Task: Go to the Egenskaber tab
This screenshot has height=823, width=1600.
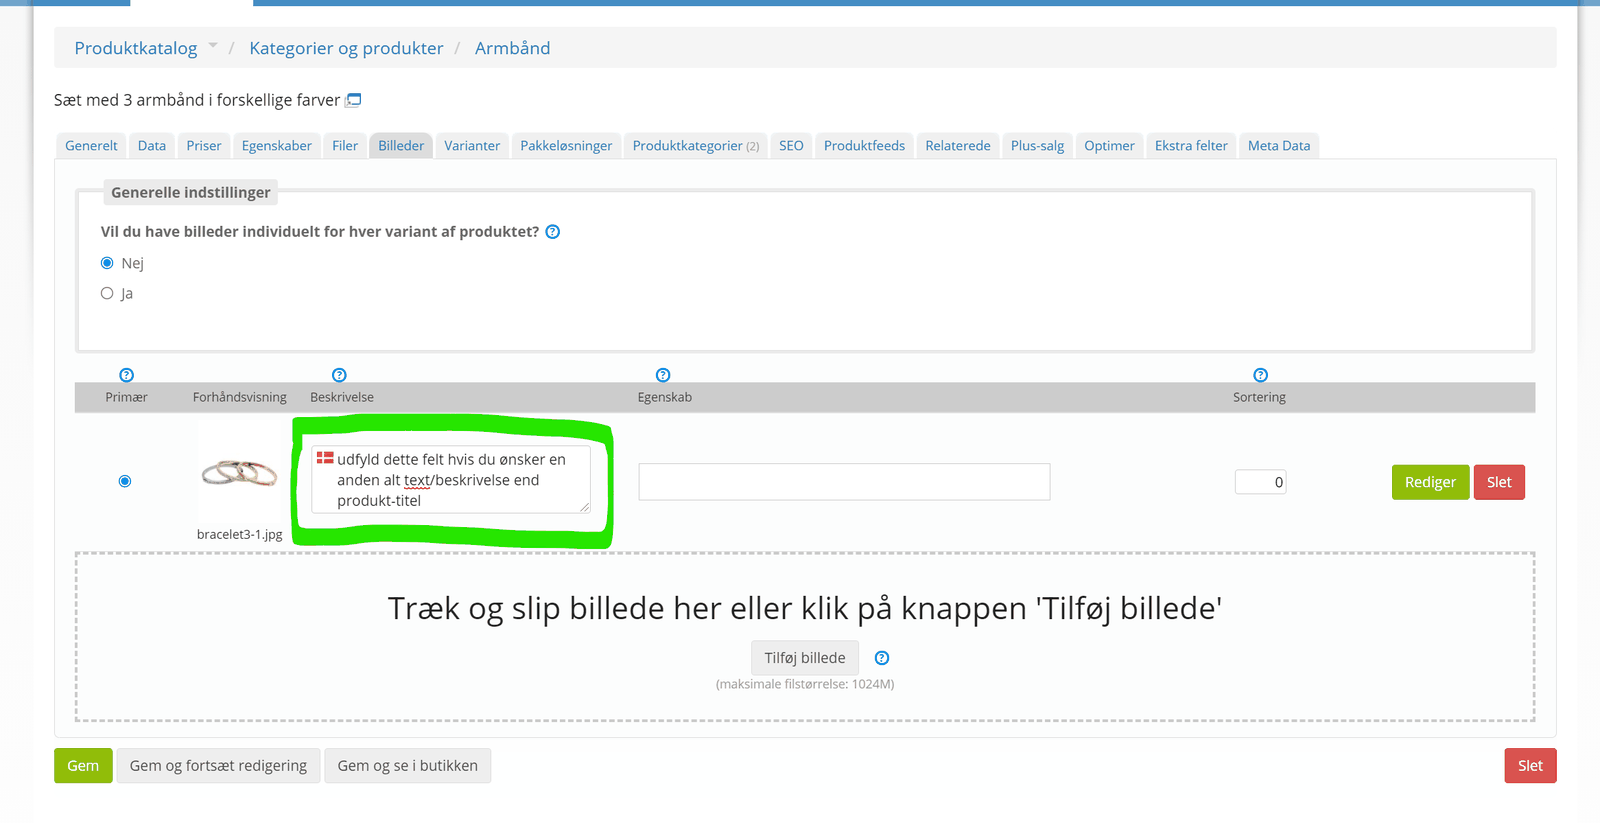Action: [277, 146]
